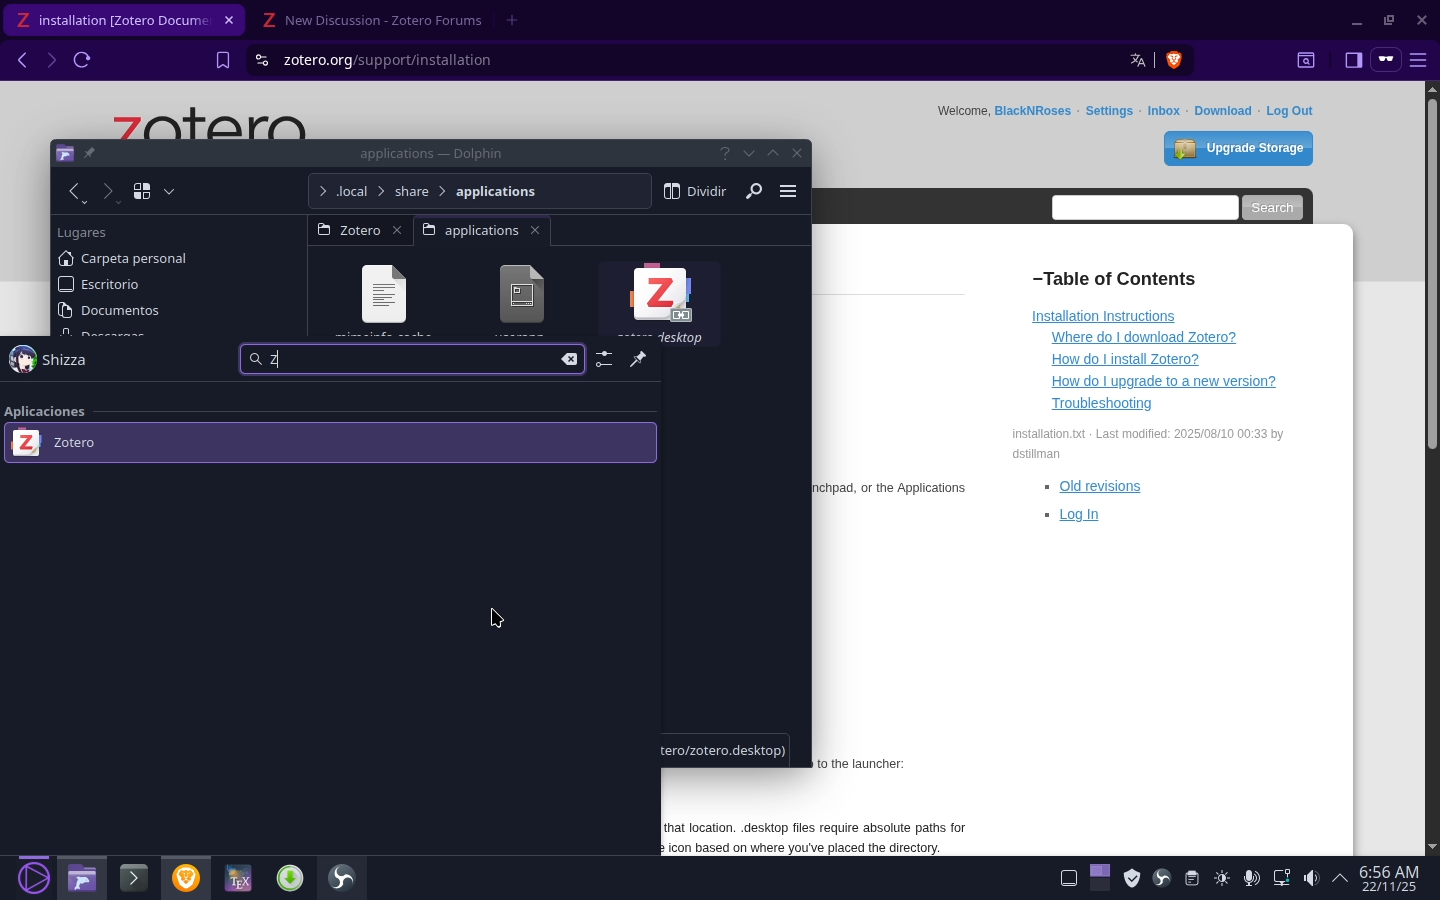Switch to installation Zotero Documentation tab

124,20
